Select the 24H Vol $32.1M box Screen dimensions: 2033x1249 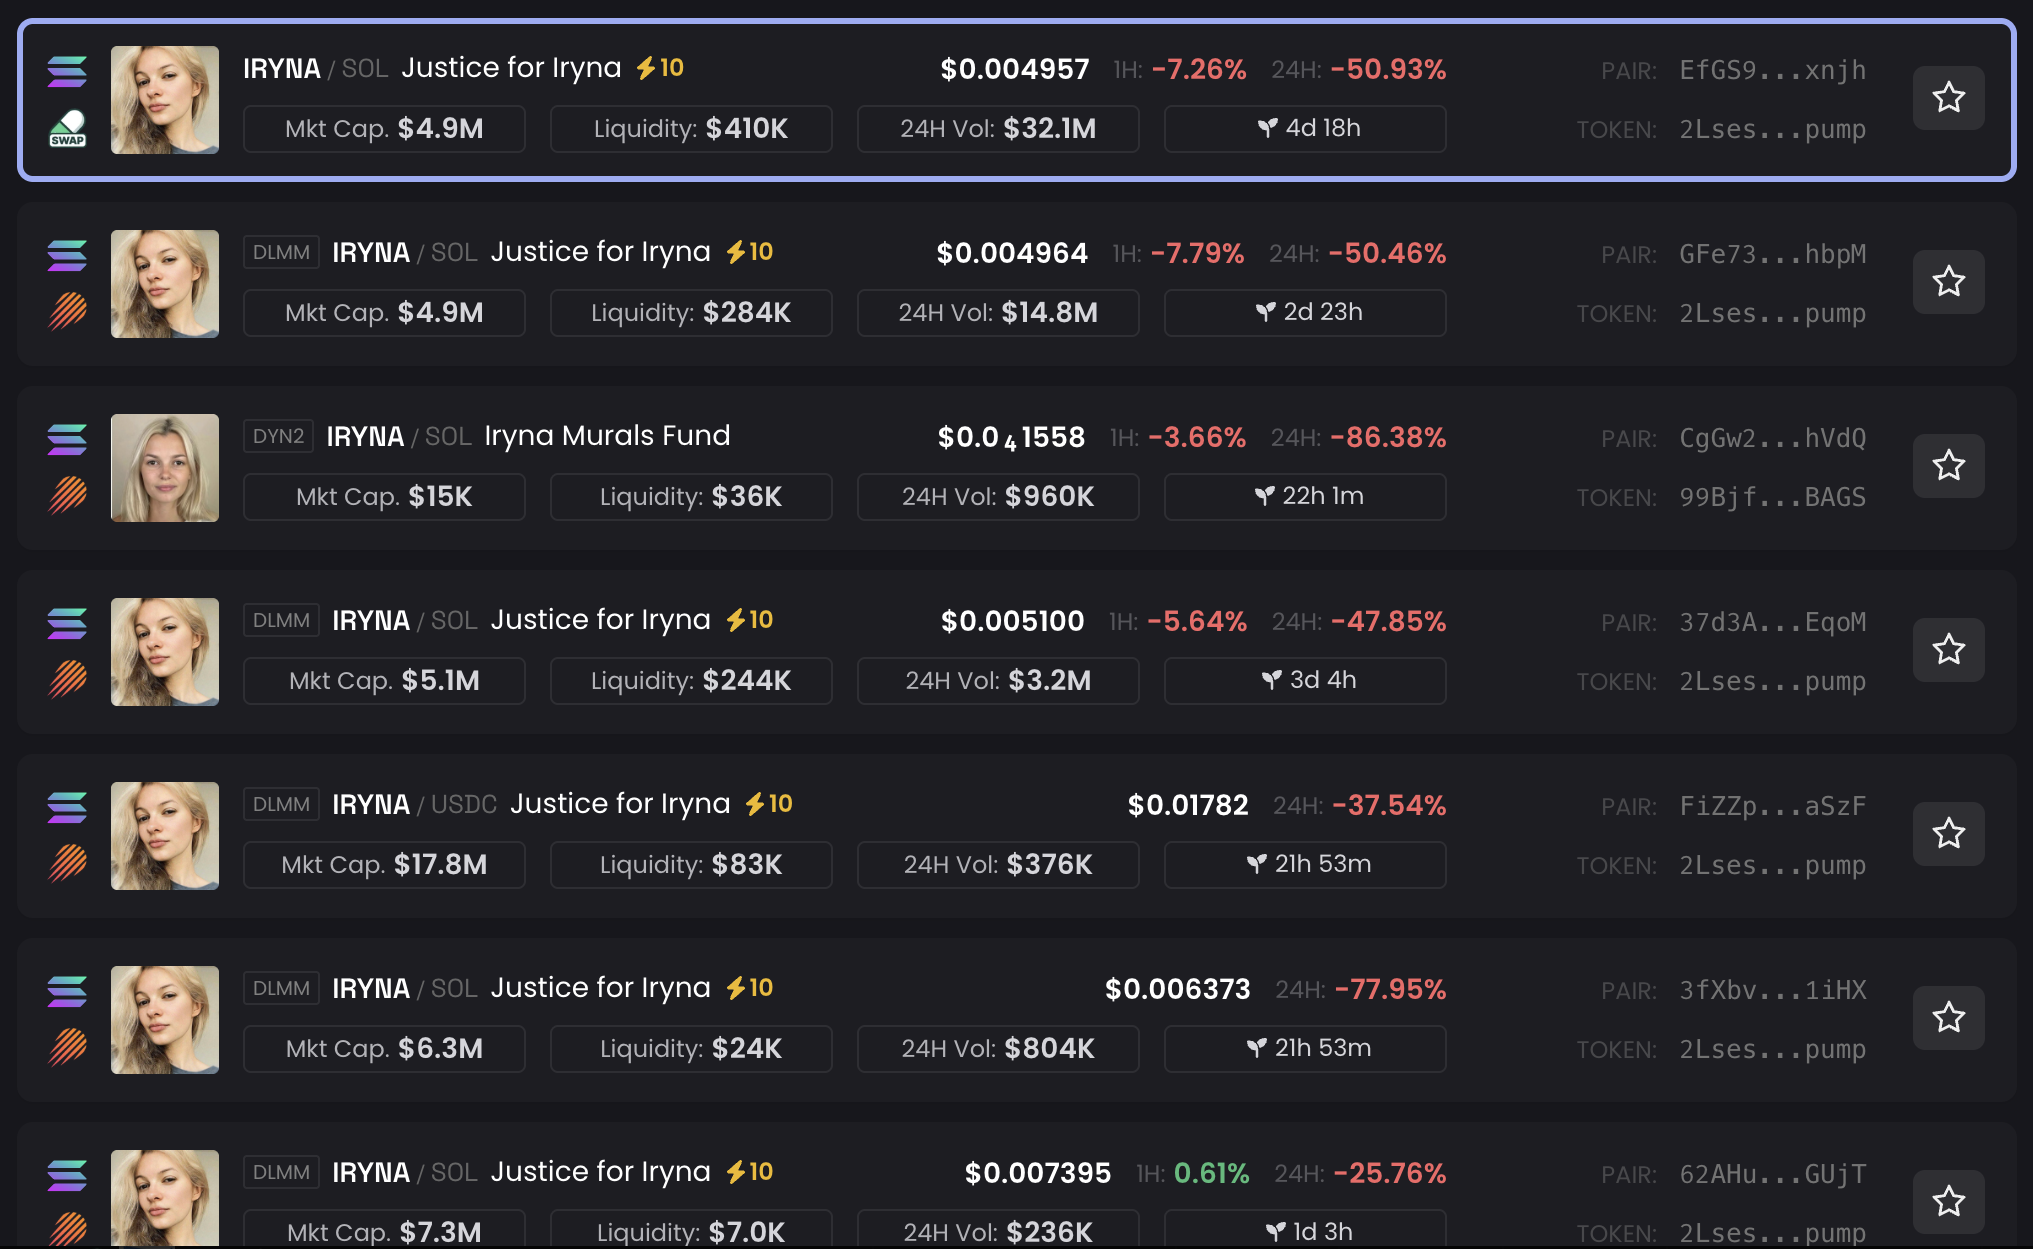(x=998, y=129)
